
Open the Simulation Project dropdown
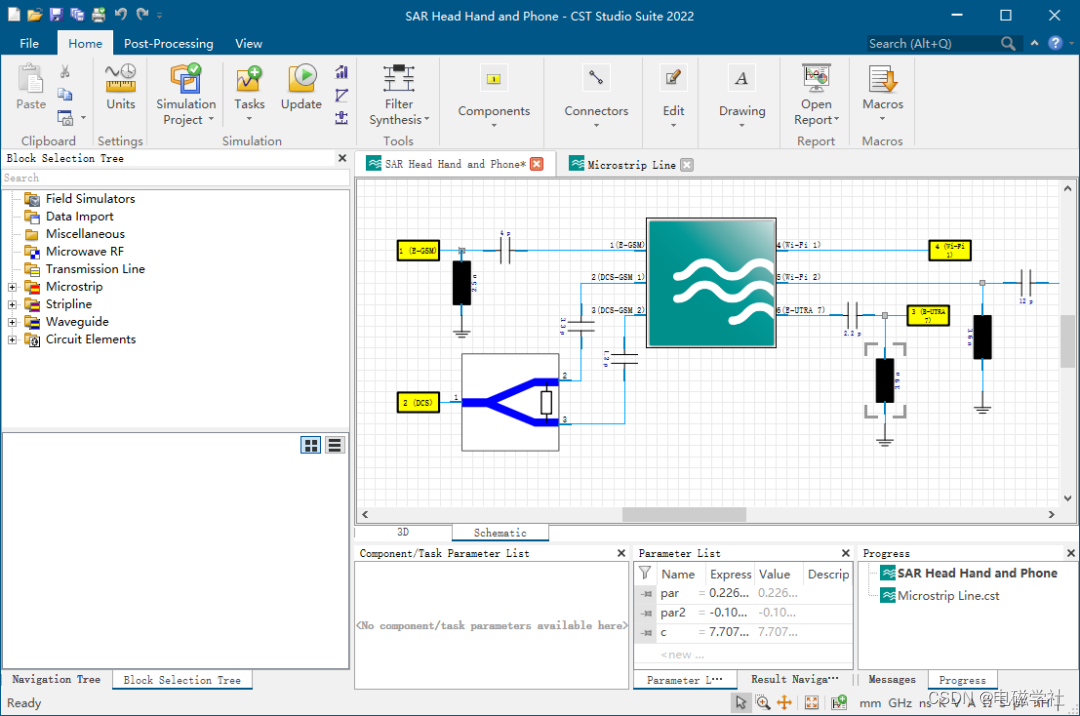(x=186, y=94)
